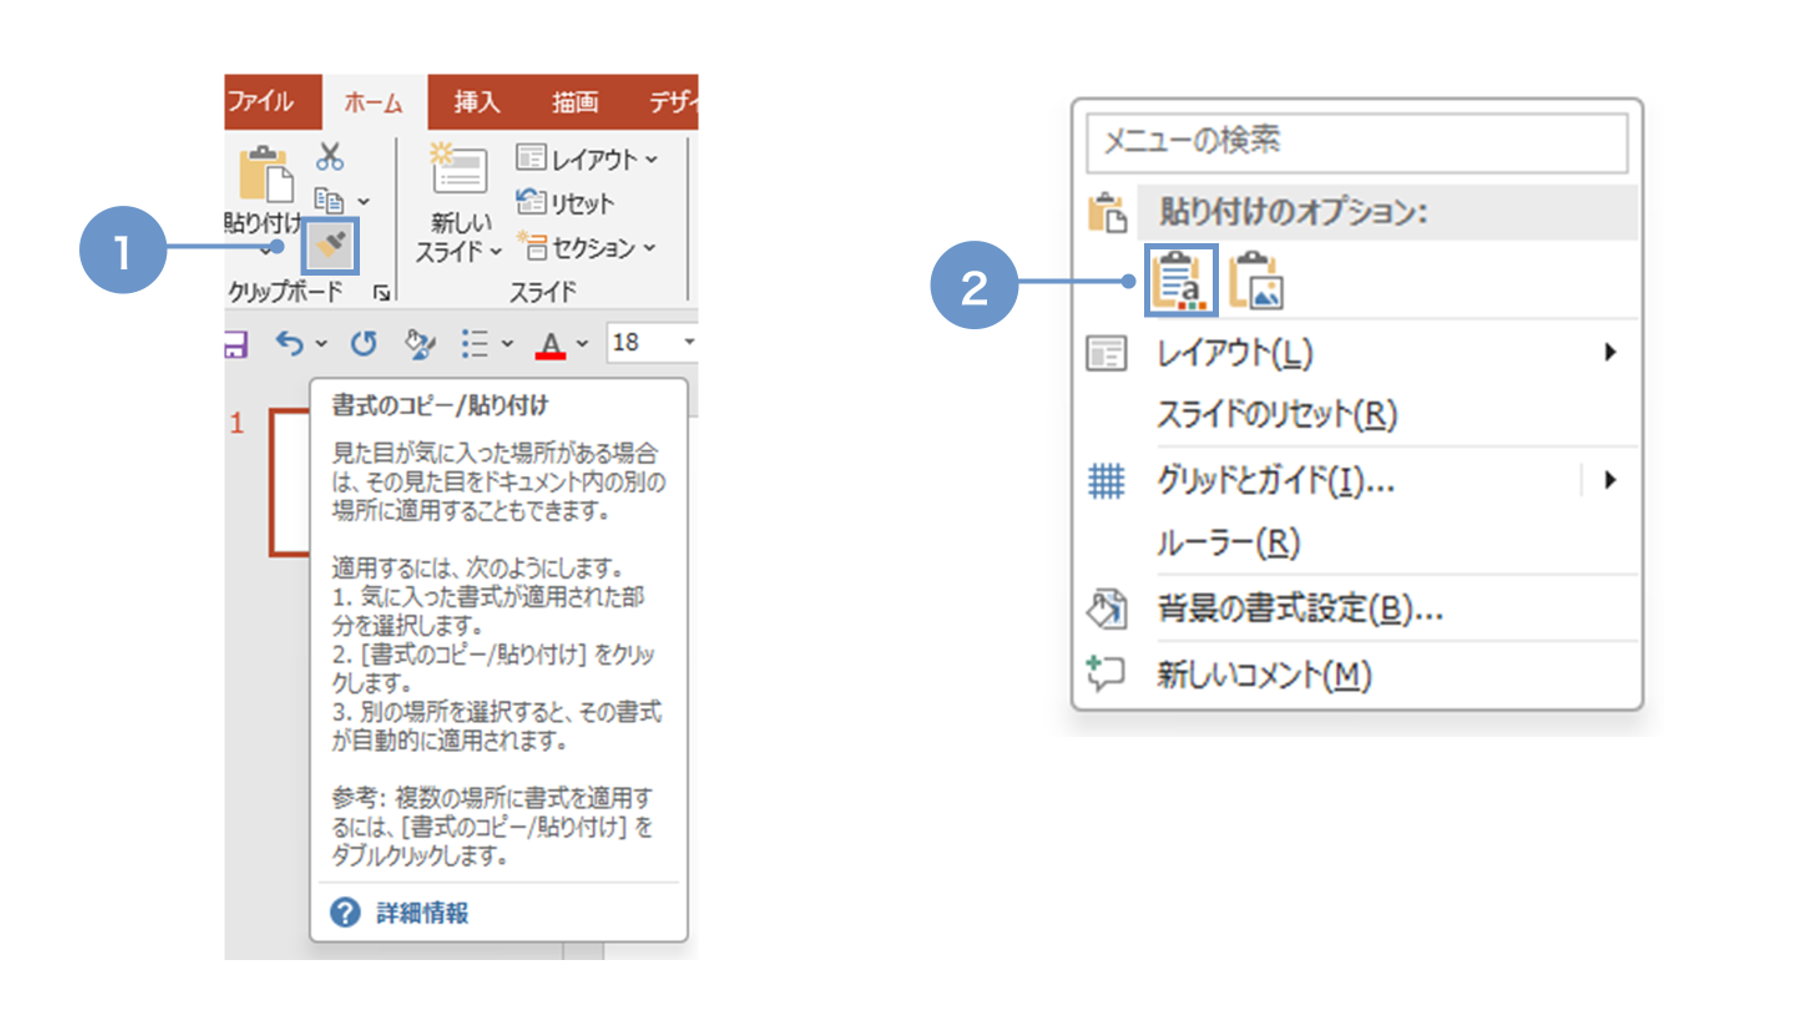The width and height of the screenshot is (1795, 1009).
Task: Switch to the 描画 tab
Action: click(575, 102)
